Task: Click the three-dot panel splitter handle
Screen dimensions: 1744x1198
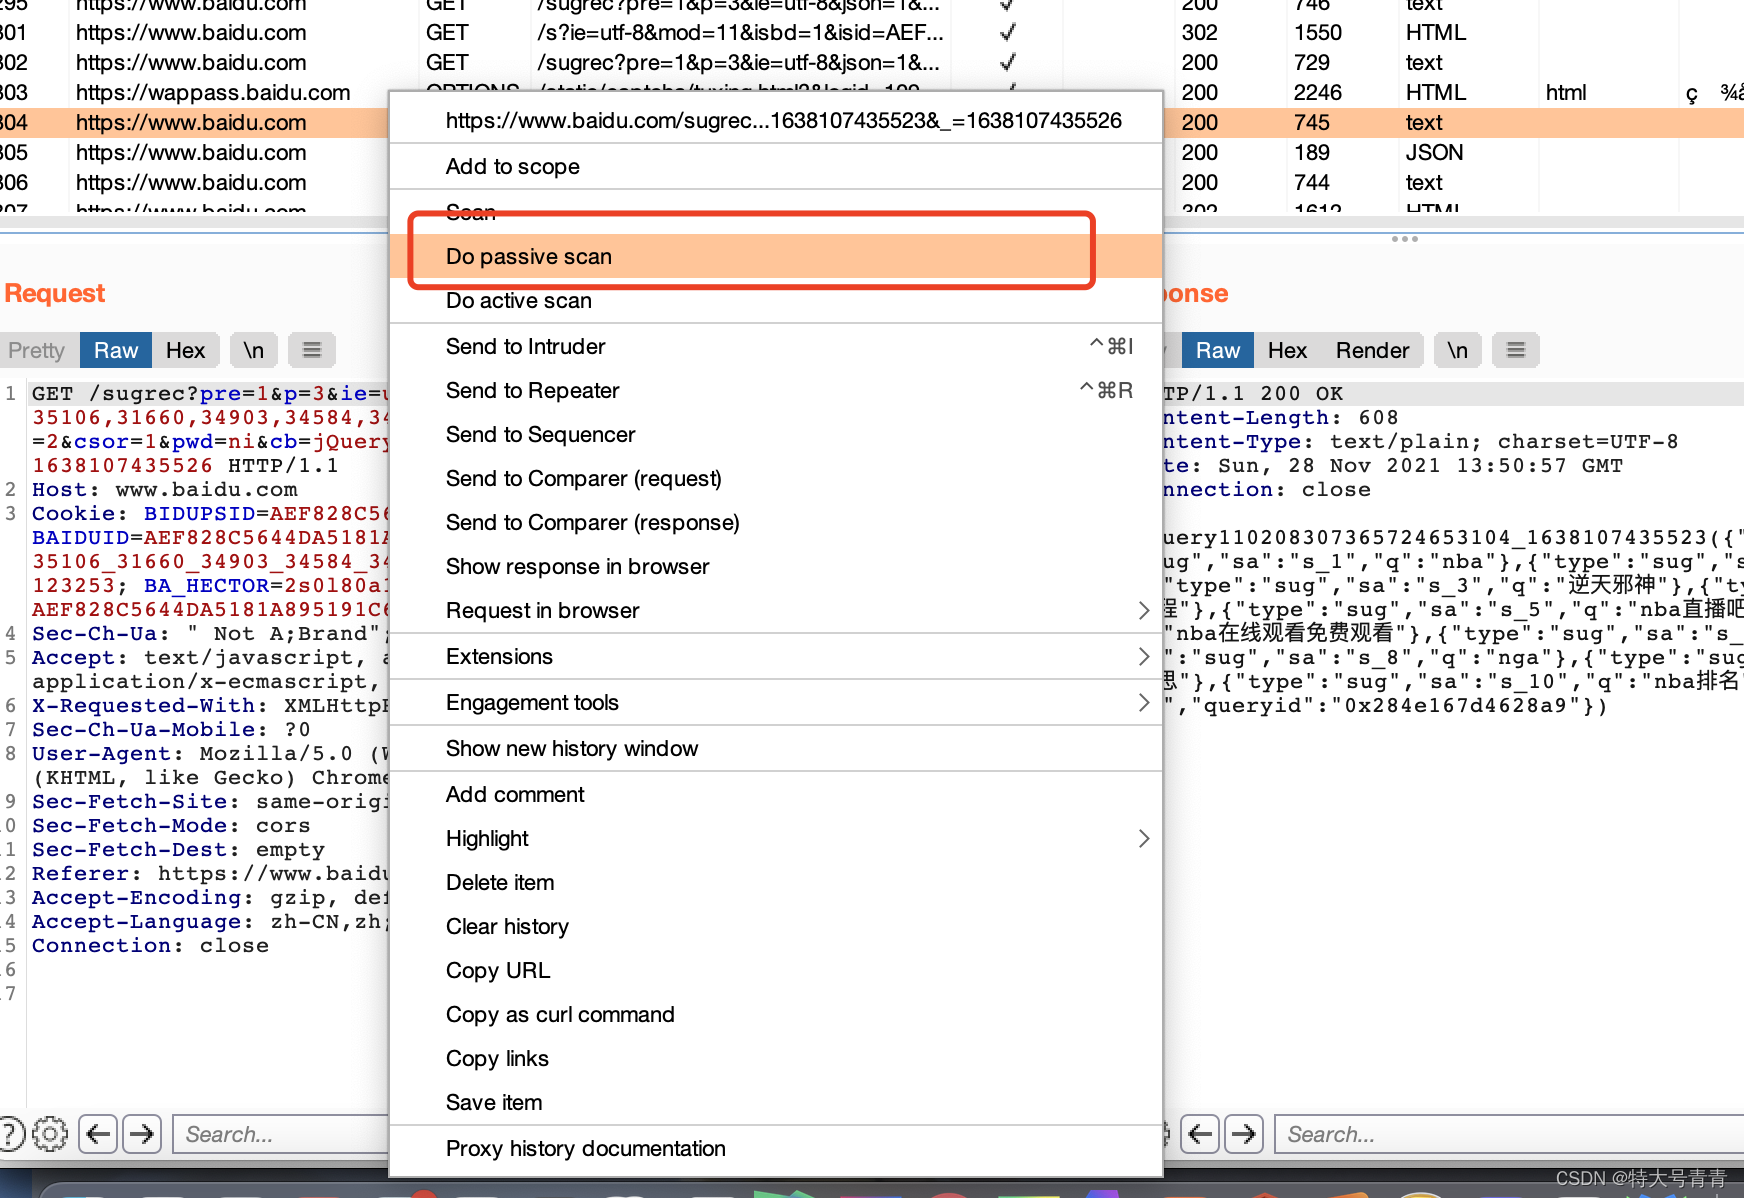Action: coord(1404,239)
